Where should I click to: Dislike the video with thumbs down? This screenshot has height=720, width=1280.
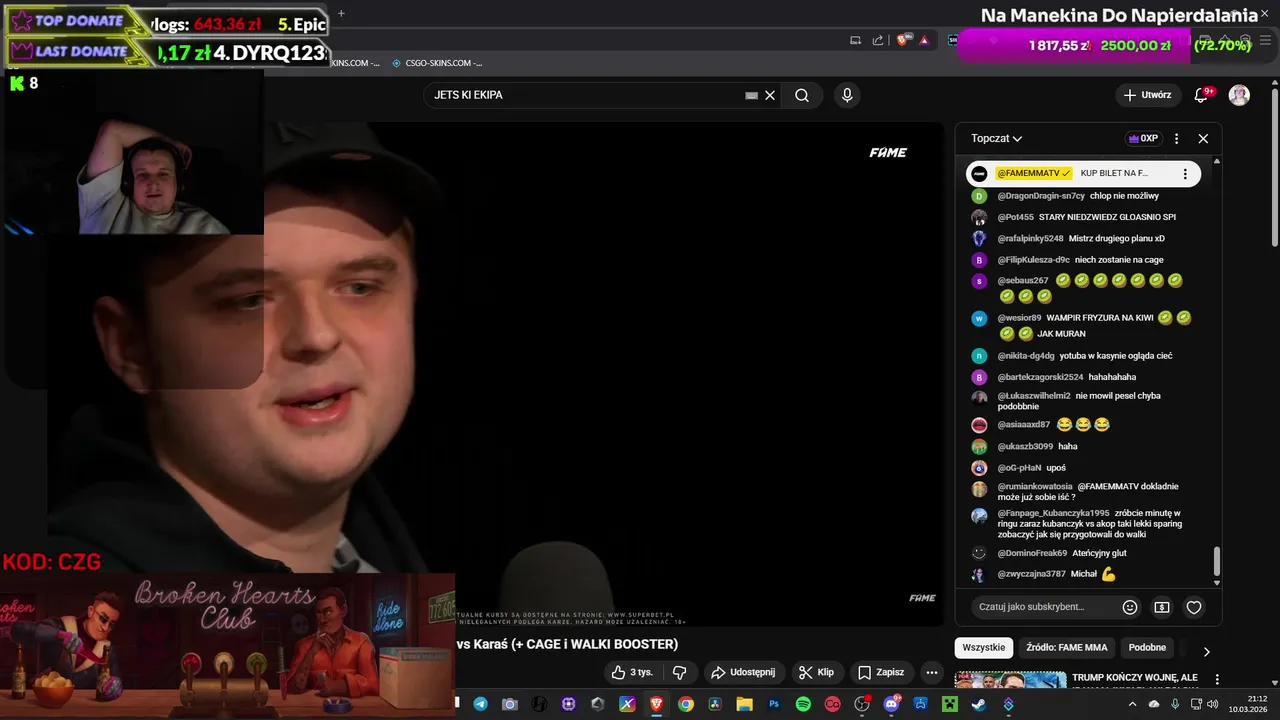coord(679,672)
